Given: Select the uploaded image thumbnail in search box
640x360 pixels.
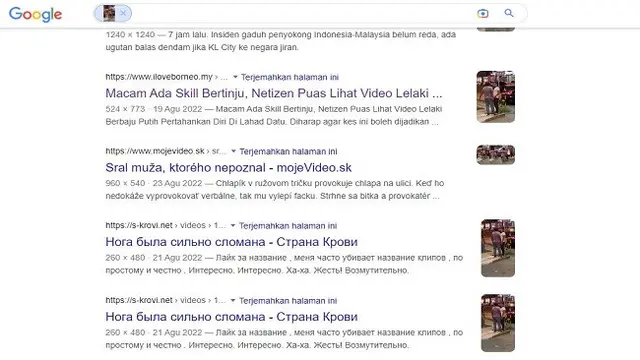Looking at the screenshot, I should [109, 13].
